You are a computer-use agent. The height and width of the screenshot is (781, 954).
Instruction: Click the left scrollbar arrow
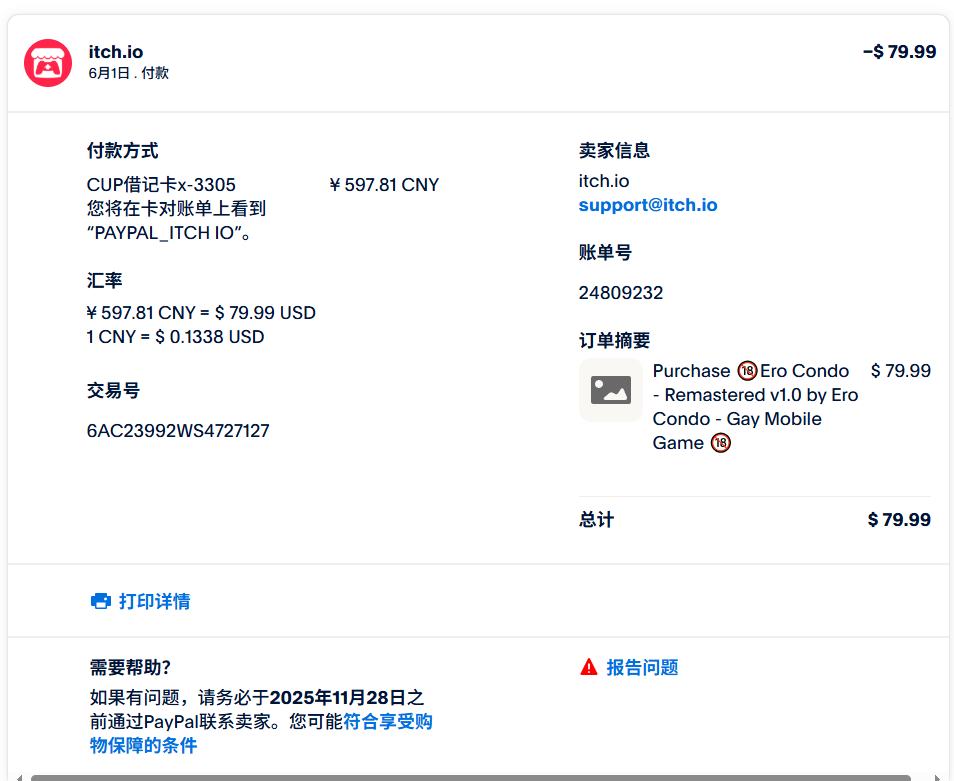19,777
